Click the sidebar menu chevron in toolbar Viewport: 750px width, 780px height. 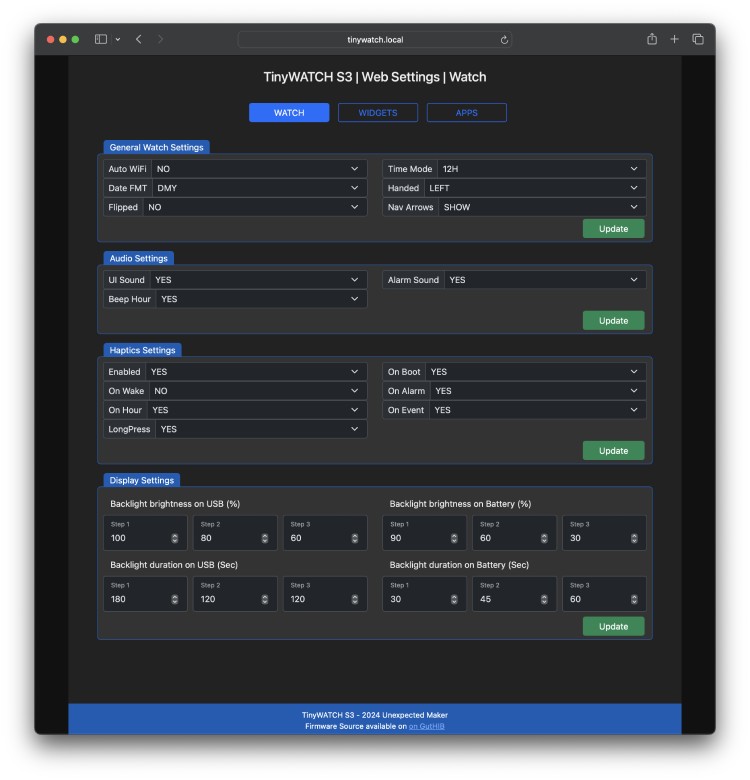(118, 40)
